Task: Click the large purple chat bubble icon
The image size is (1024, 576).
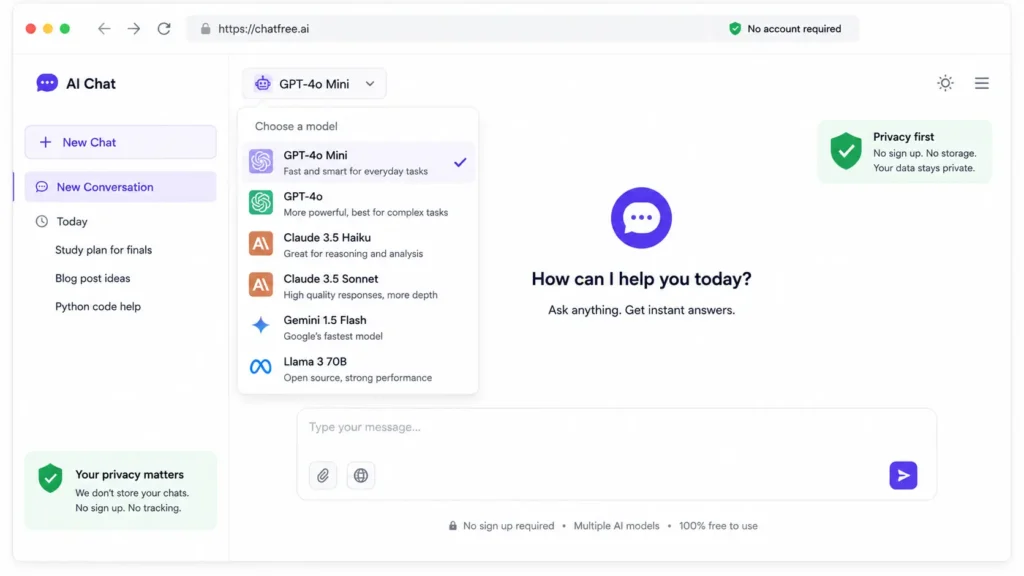Action: [x=641, y=217]
